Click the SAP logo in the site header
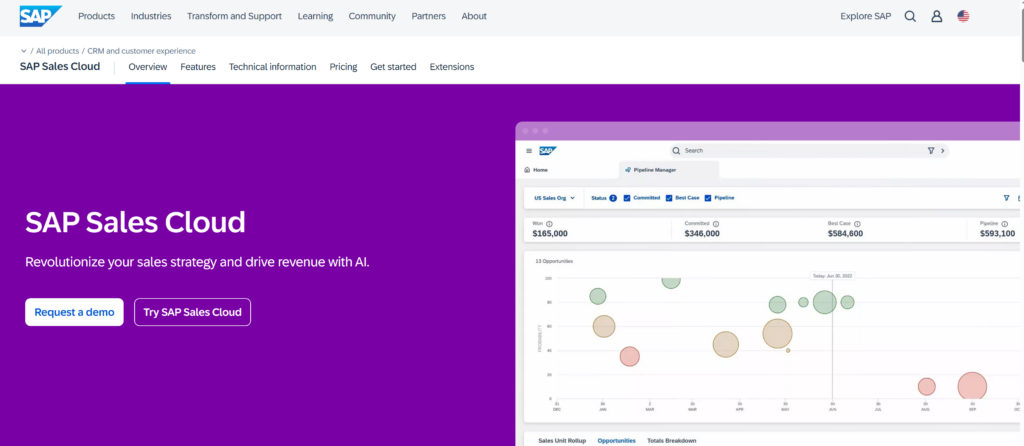 [40, 16]
